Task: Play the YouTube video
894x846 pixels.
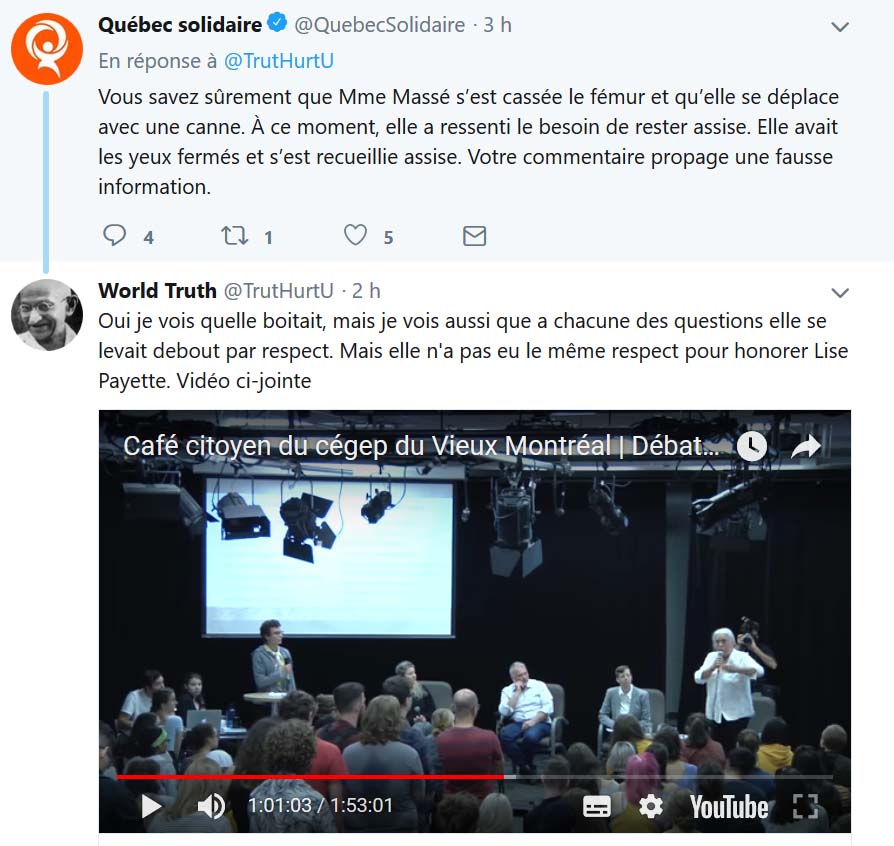Action: point(151,806)
